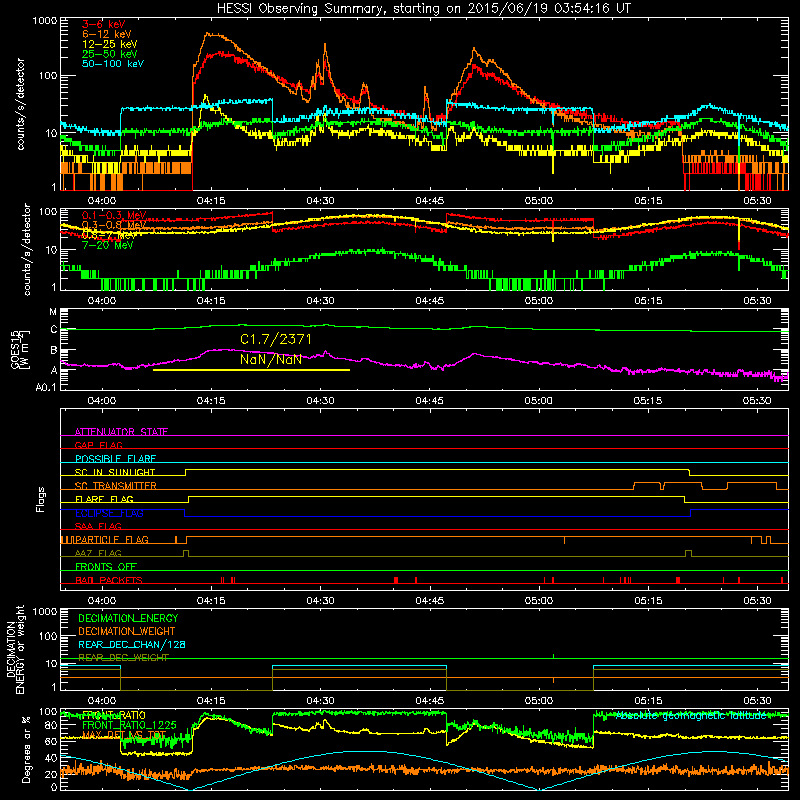Select the green 25-50 keV legend label

[110, 54]
